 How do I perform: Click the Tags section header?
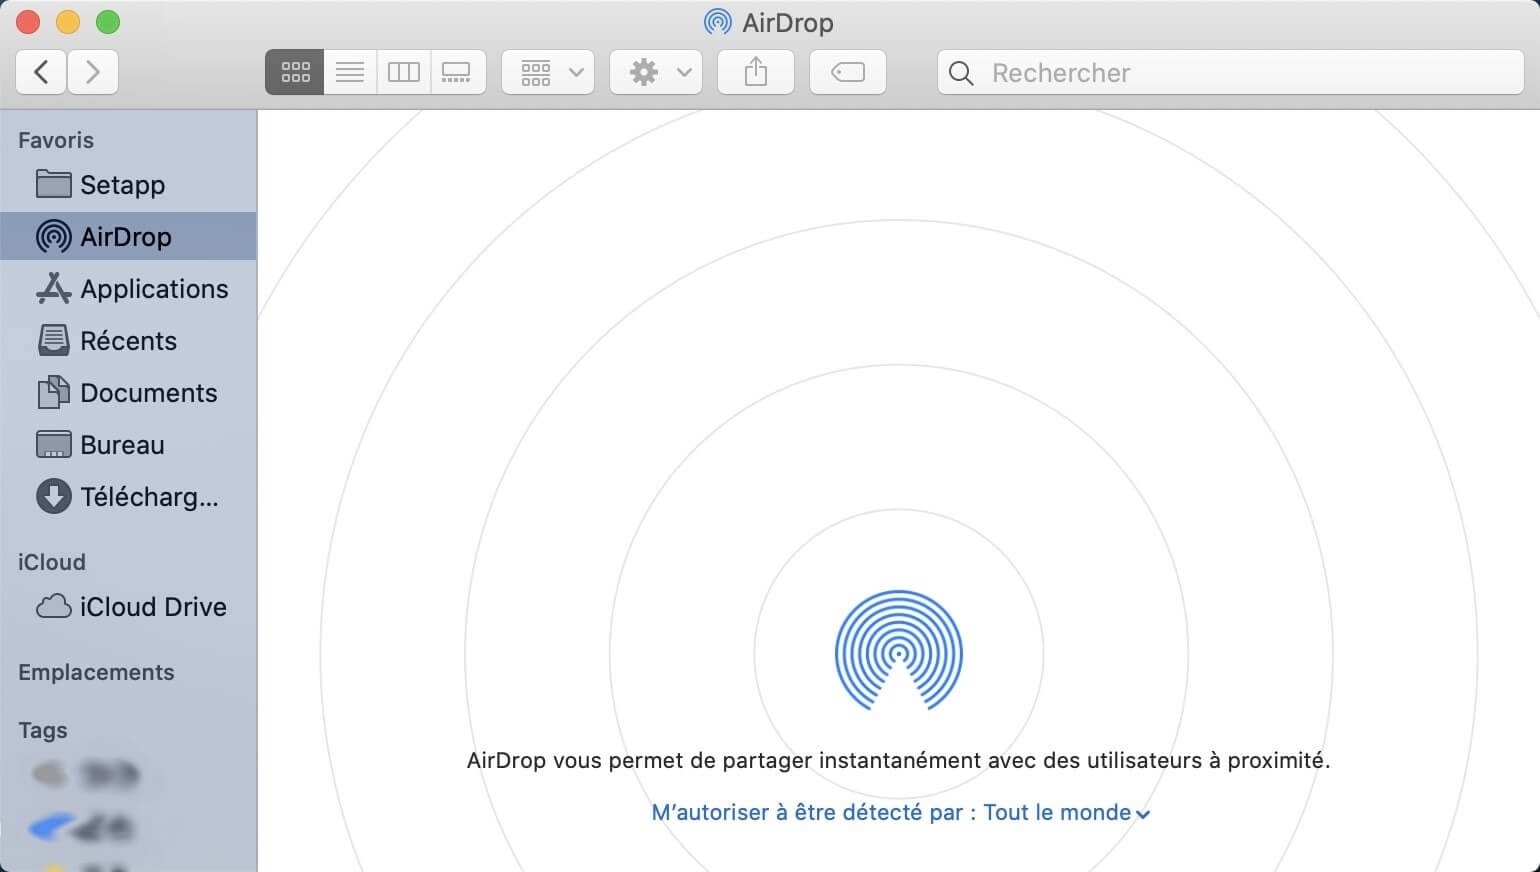[x=43, y=730]
